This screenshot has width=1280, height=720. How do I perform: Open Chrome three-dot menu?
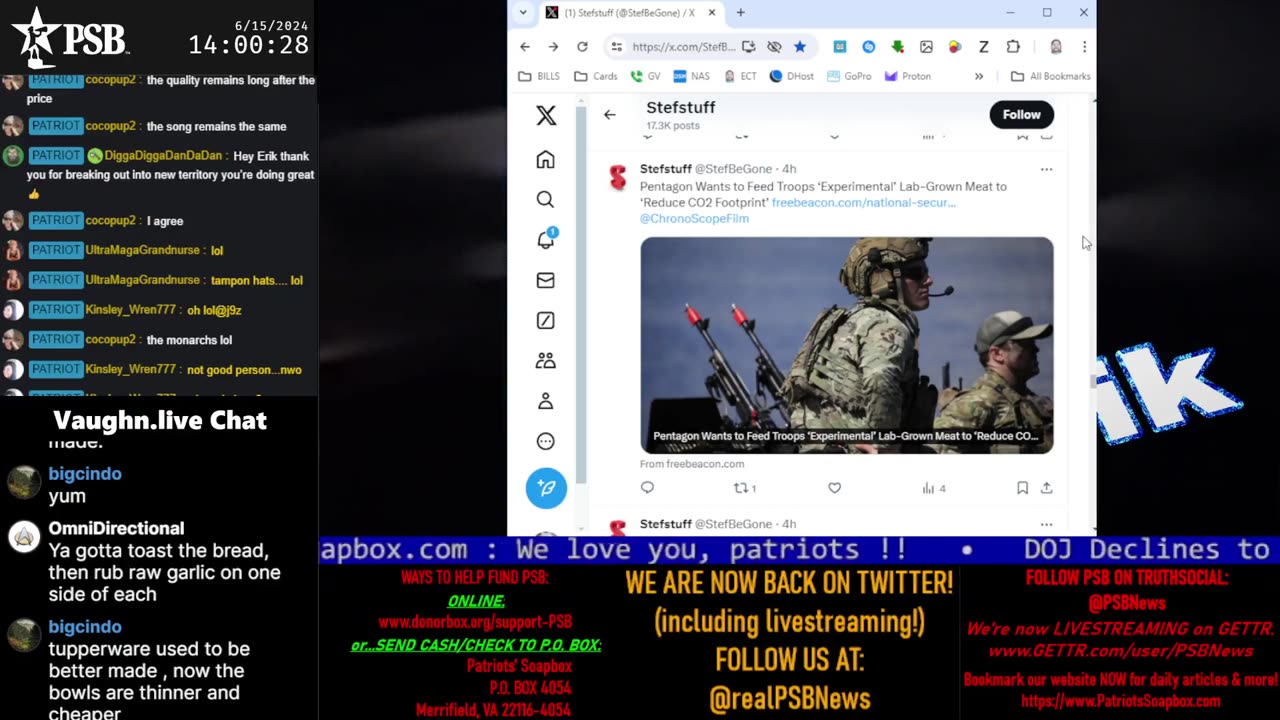(x=1084, y=47)
